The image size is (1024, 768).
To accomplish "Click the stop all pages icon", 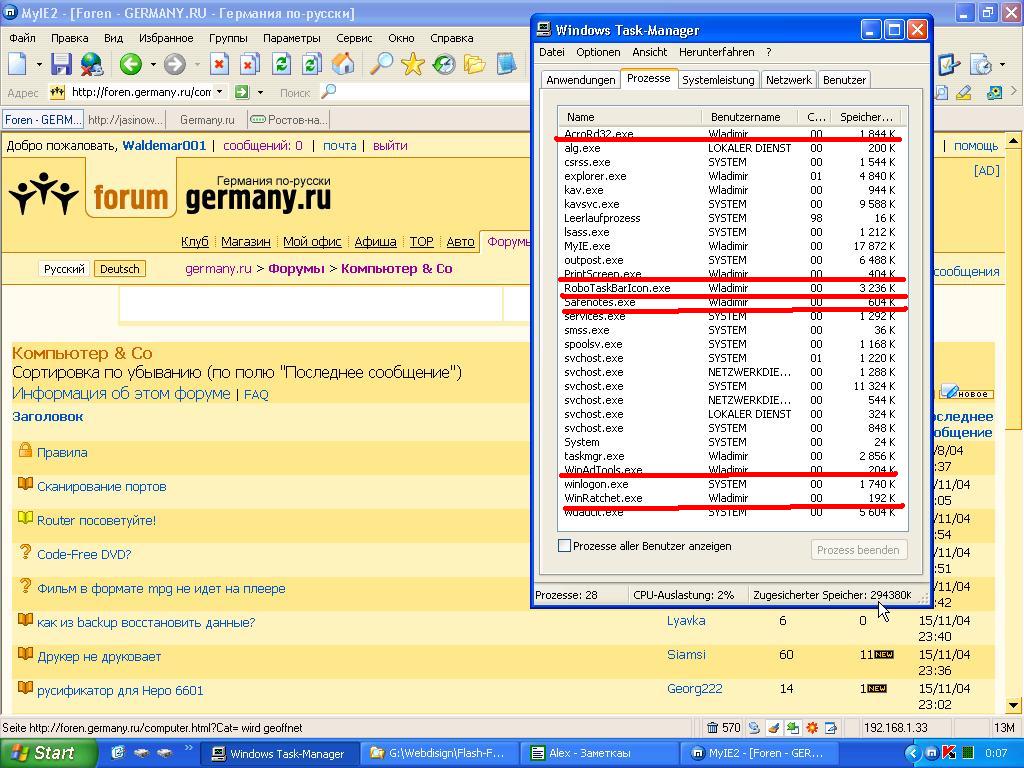I will click(x=249, y=64).
